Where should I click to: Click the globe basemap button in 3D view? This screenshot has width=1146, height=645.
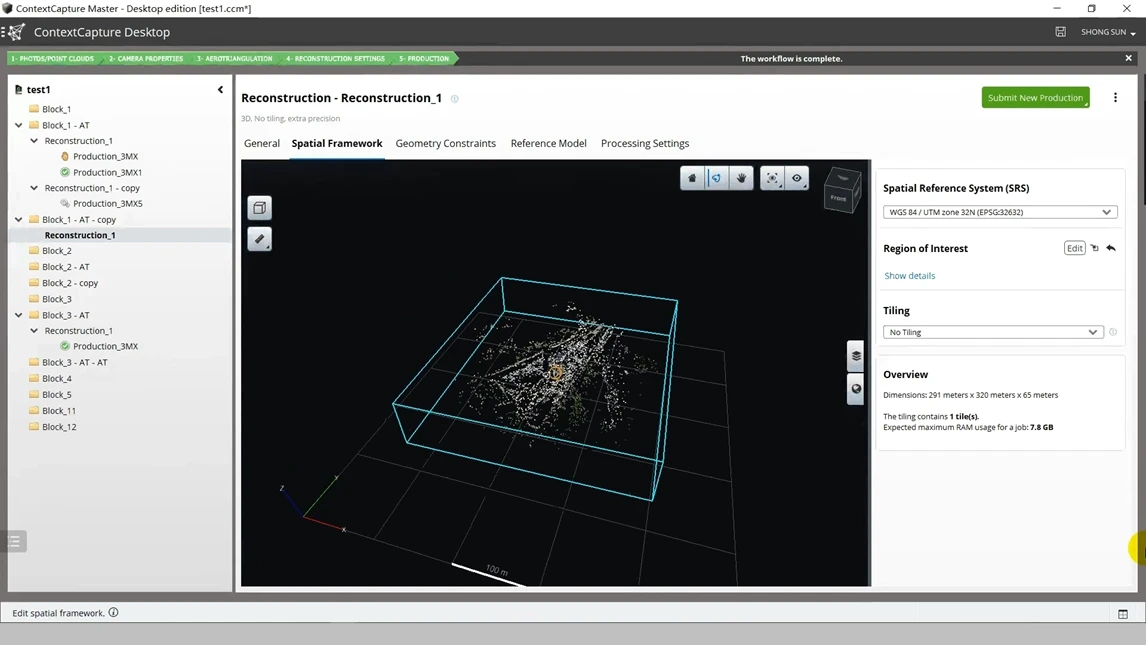pos(856,389)
